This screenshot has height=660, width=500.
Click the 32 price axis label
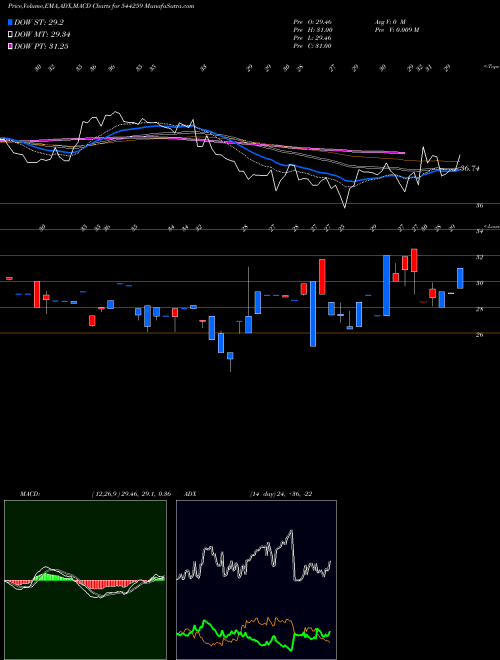pos(480,257)
